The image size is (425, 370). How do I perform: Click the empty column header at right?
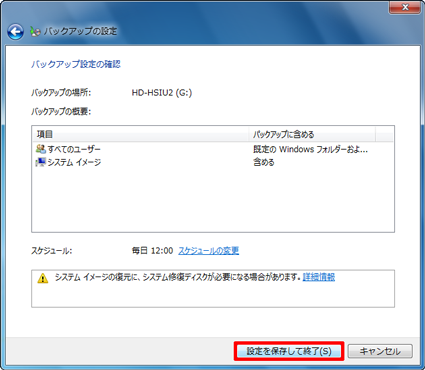click(384, 134)
